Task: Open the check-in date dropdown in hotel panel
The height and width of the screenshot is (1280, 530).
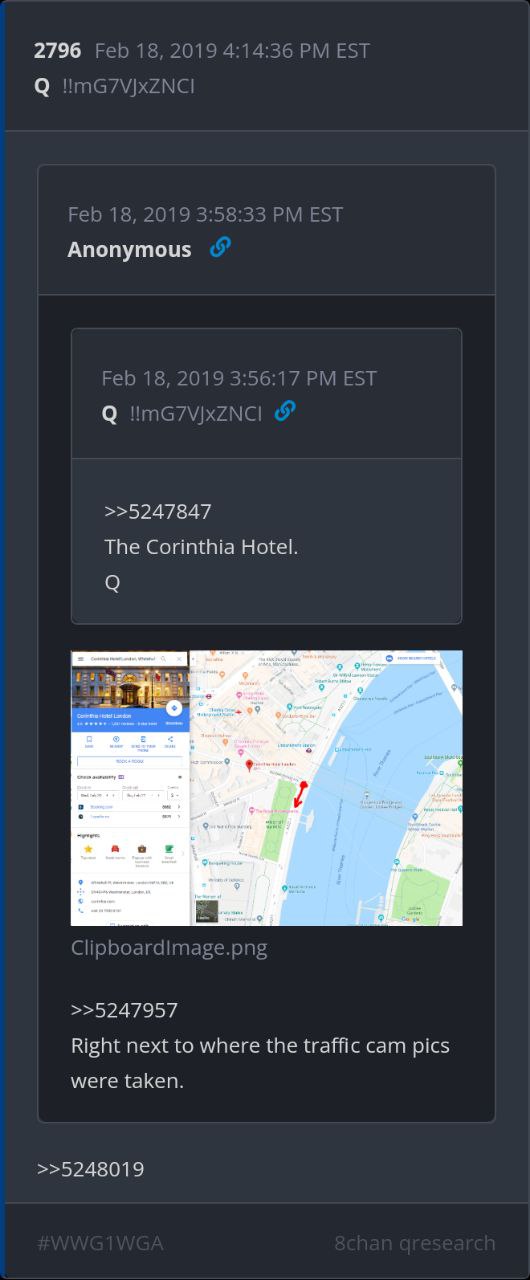Action: tap(98, 795)
